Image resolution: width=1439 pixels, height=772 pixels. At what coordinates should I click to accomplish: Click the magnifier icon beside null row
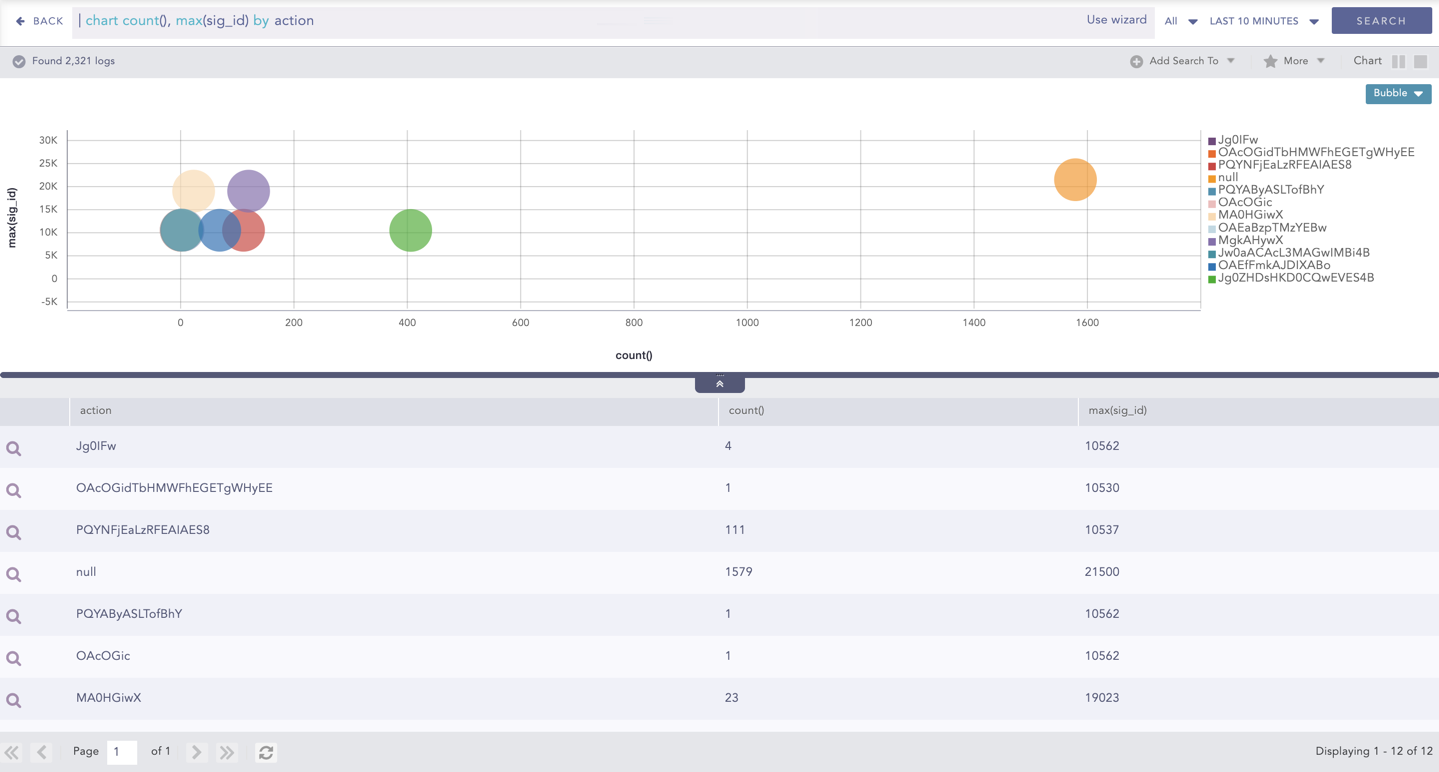pos(14,575)
